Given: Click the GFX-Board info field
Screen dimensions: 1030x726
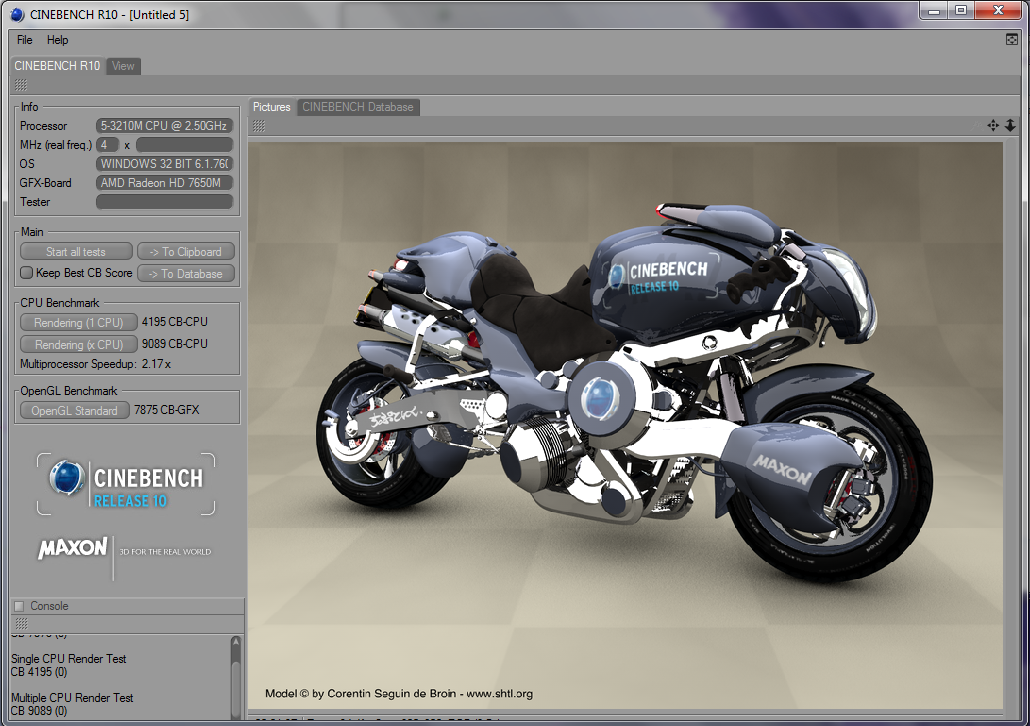Looking at the screenshot, I should (164, 183).
